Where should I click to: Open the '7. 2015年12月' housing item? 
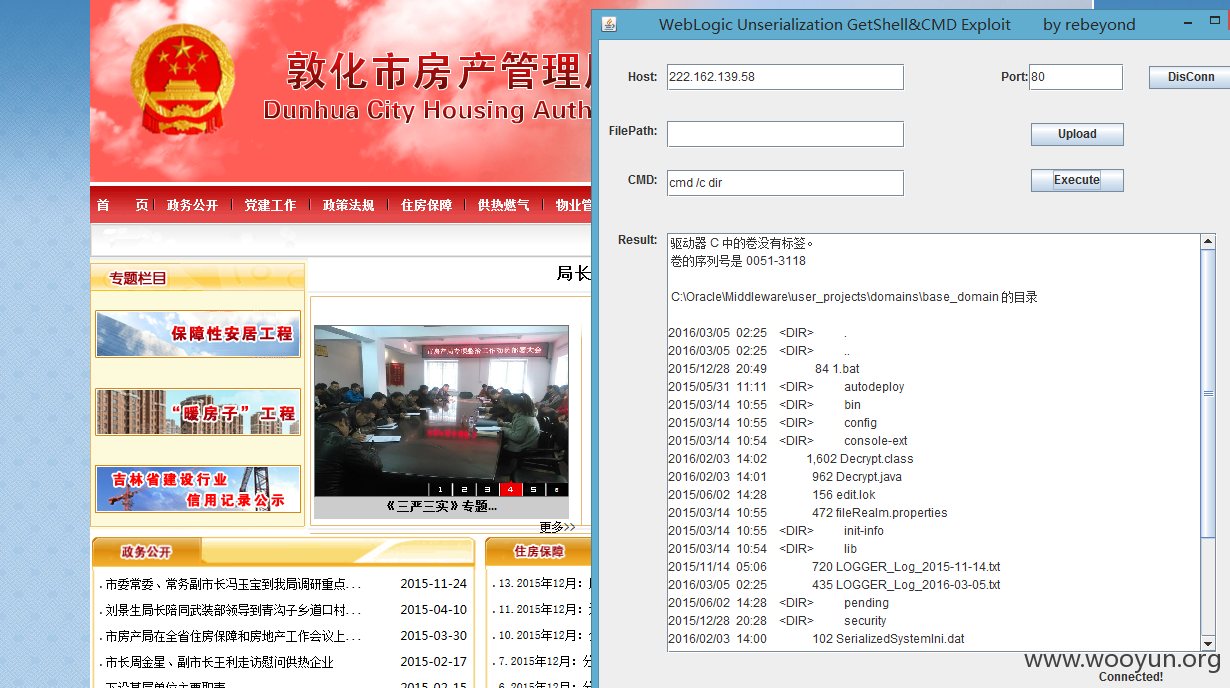tap(545, 662)
